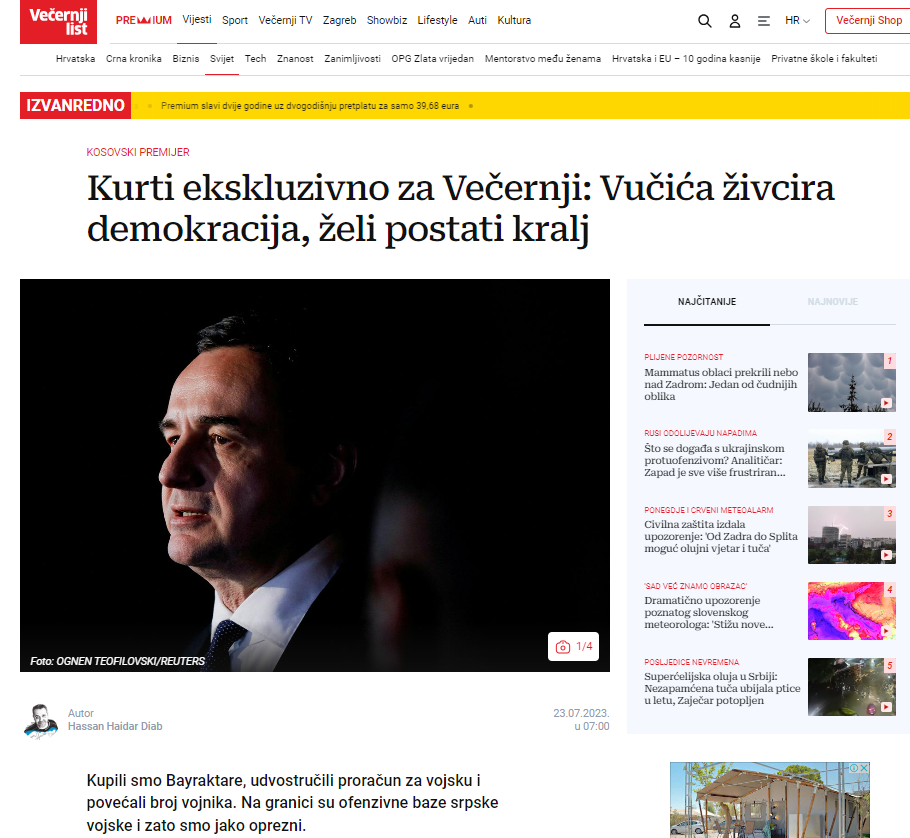The height and width of the screenshot is (838, 910).
Task: Go to the Večernji list logo home
Action: [58, 22]
